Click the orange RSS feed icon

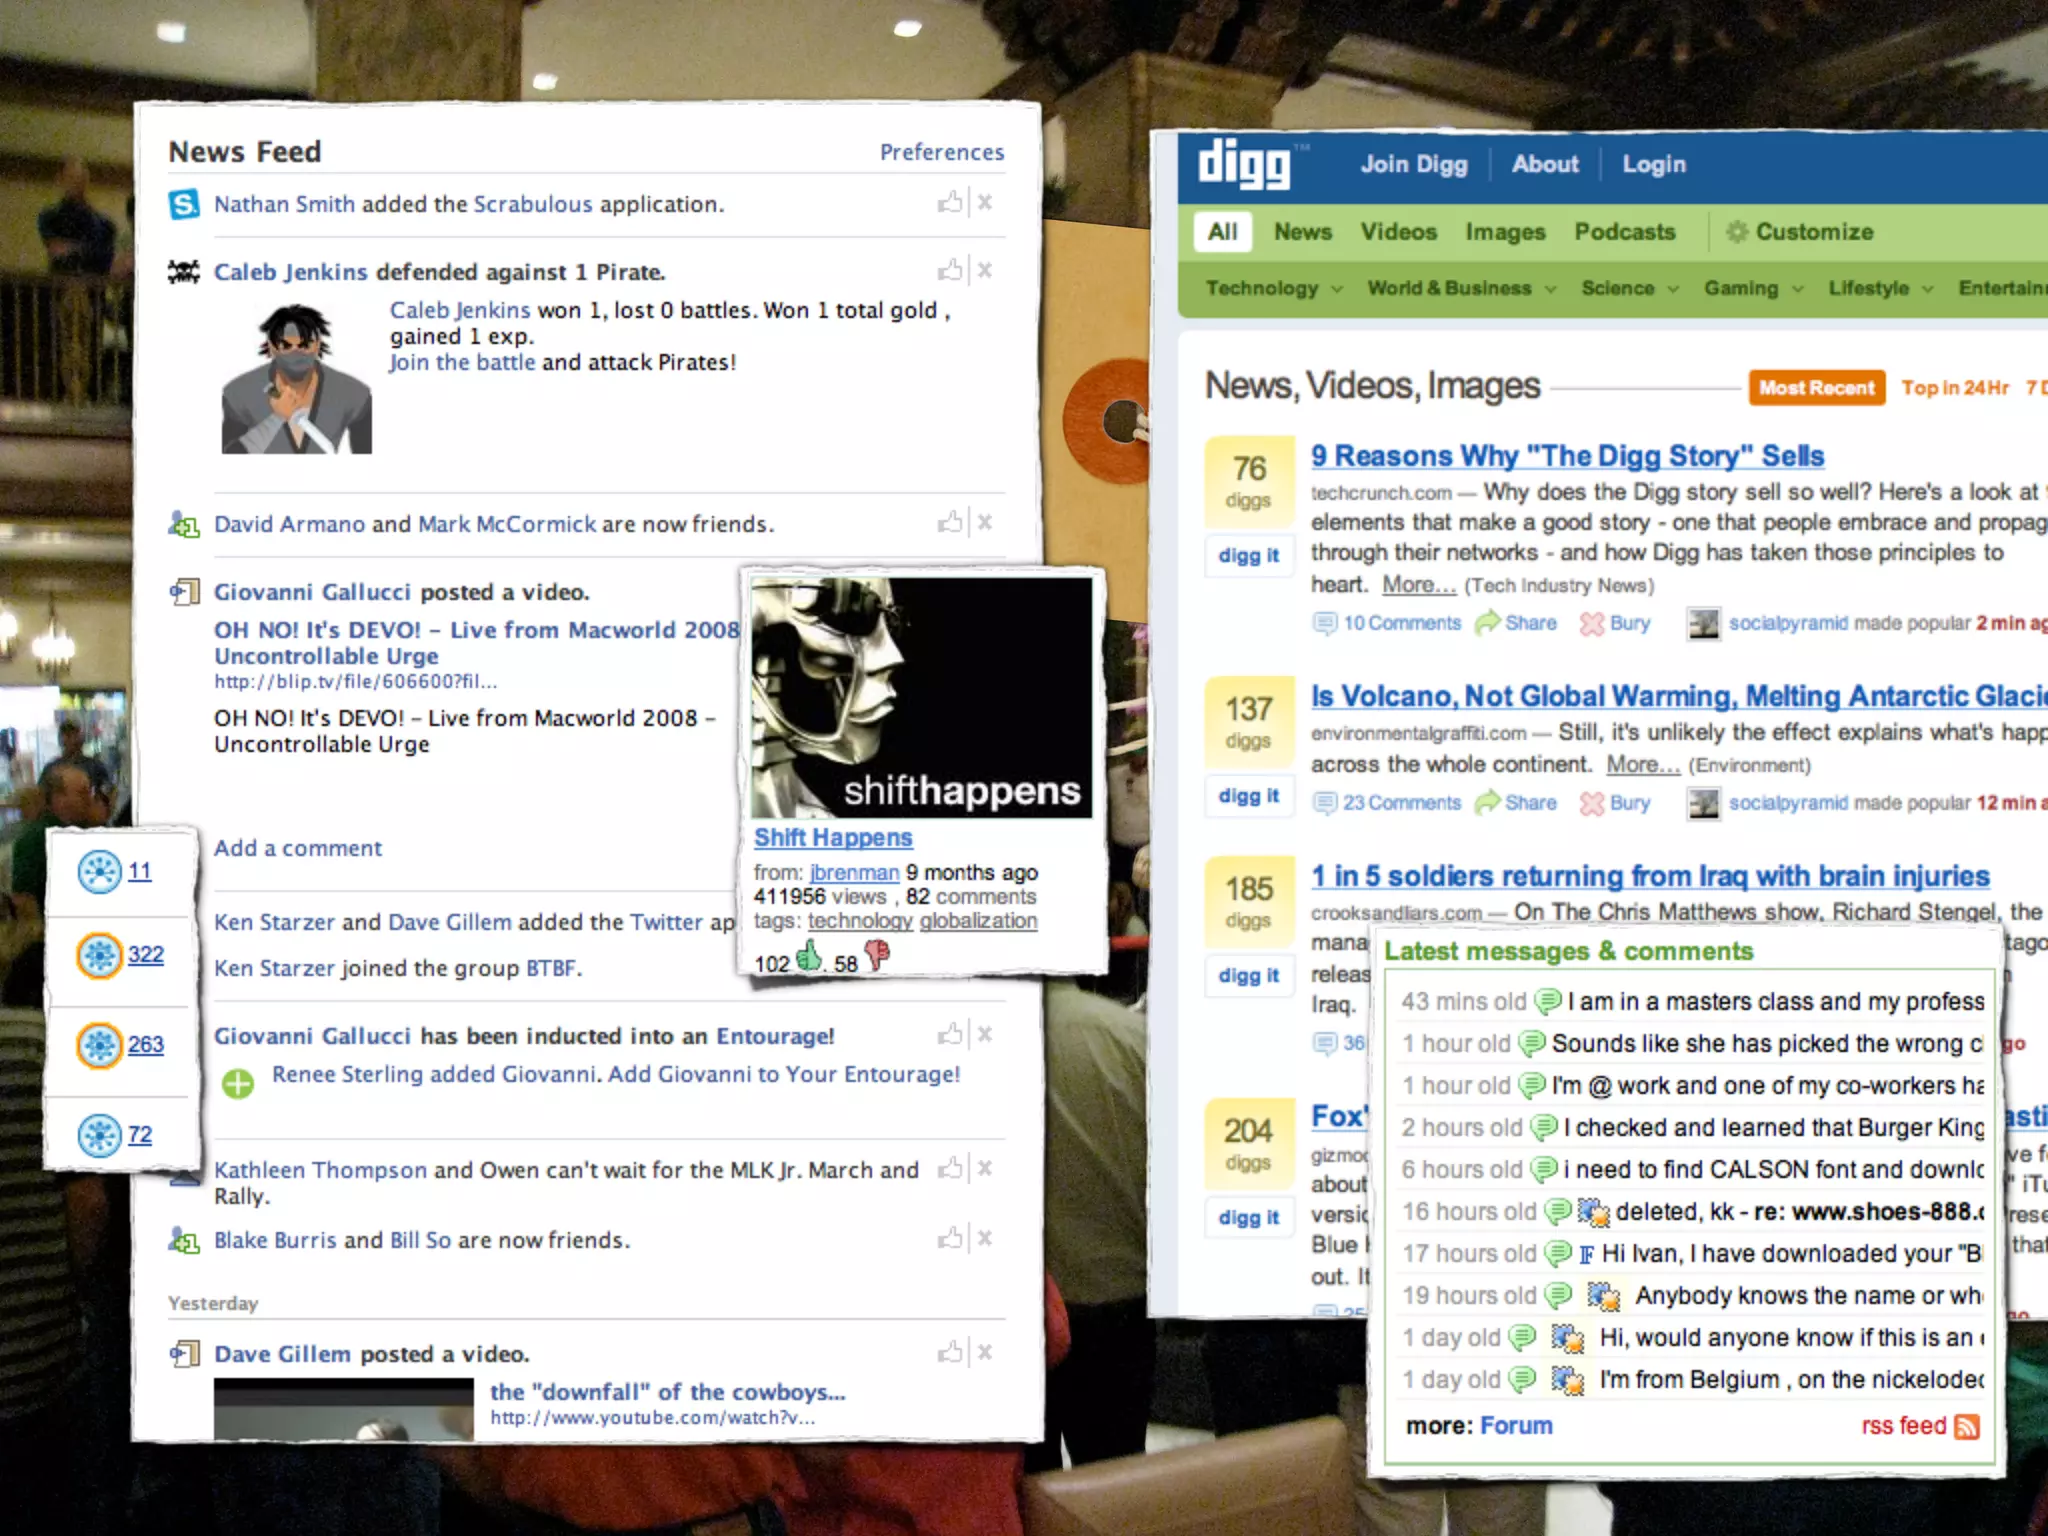click(x=1966, y=1427)
